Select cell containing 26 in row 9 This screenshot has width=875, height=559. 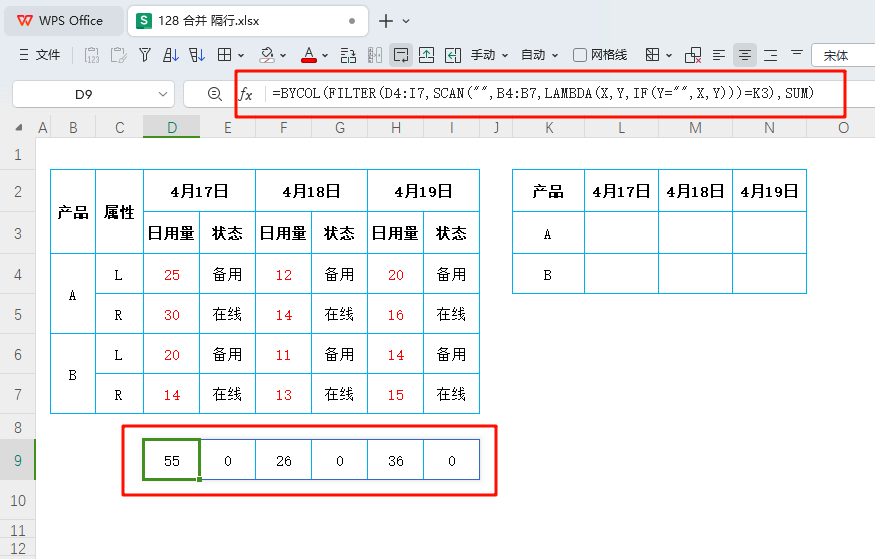(283, 461)
